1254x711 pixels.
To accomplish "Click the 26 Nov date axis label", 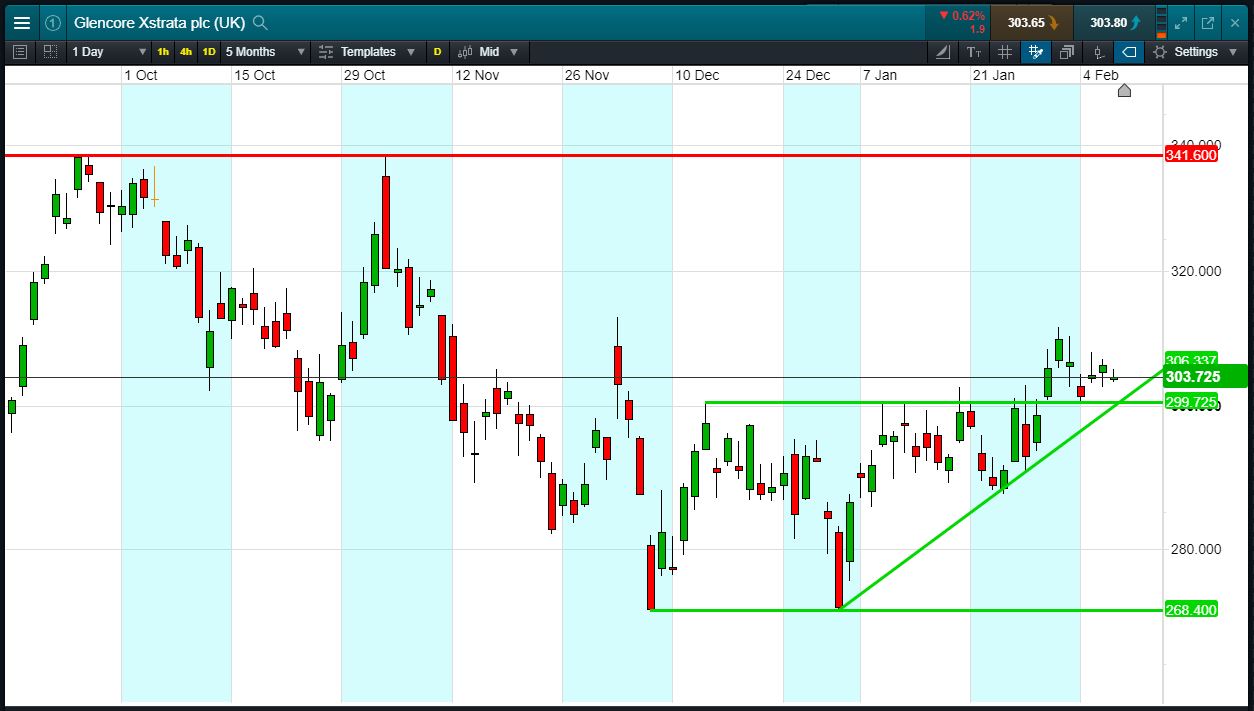I will (x=586, y=75).
